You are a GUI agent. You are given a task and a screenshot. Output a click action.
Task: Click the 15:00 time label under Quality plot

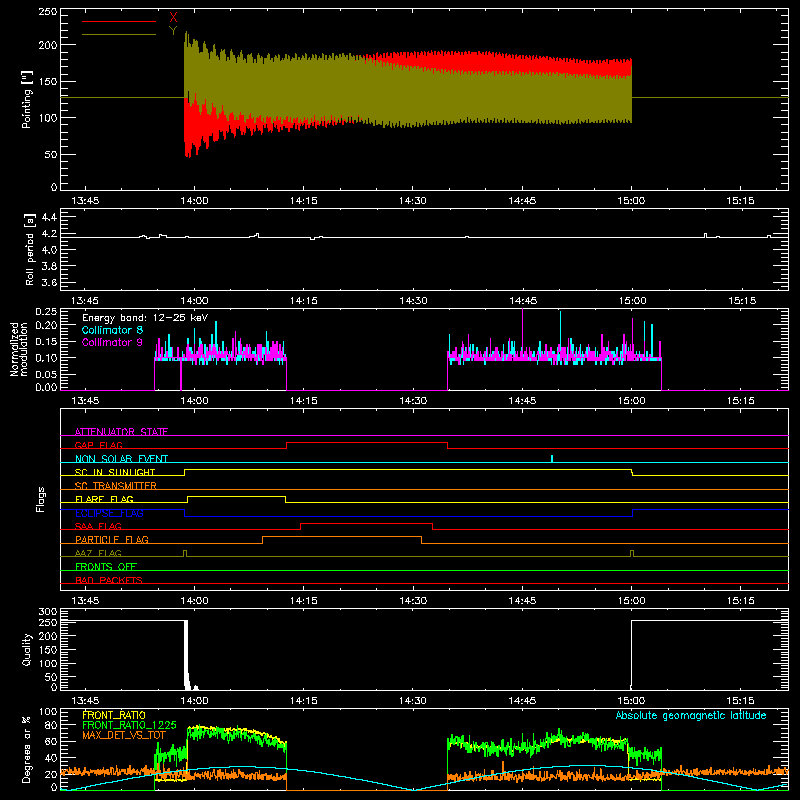[x=632, y=701]
